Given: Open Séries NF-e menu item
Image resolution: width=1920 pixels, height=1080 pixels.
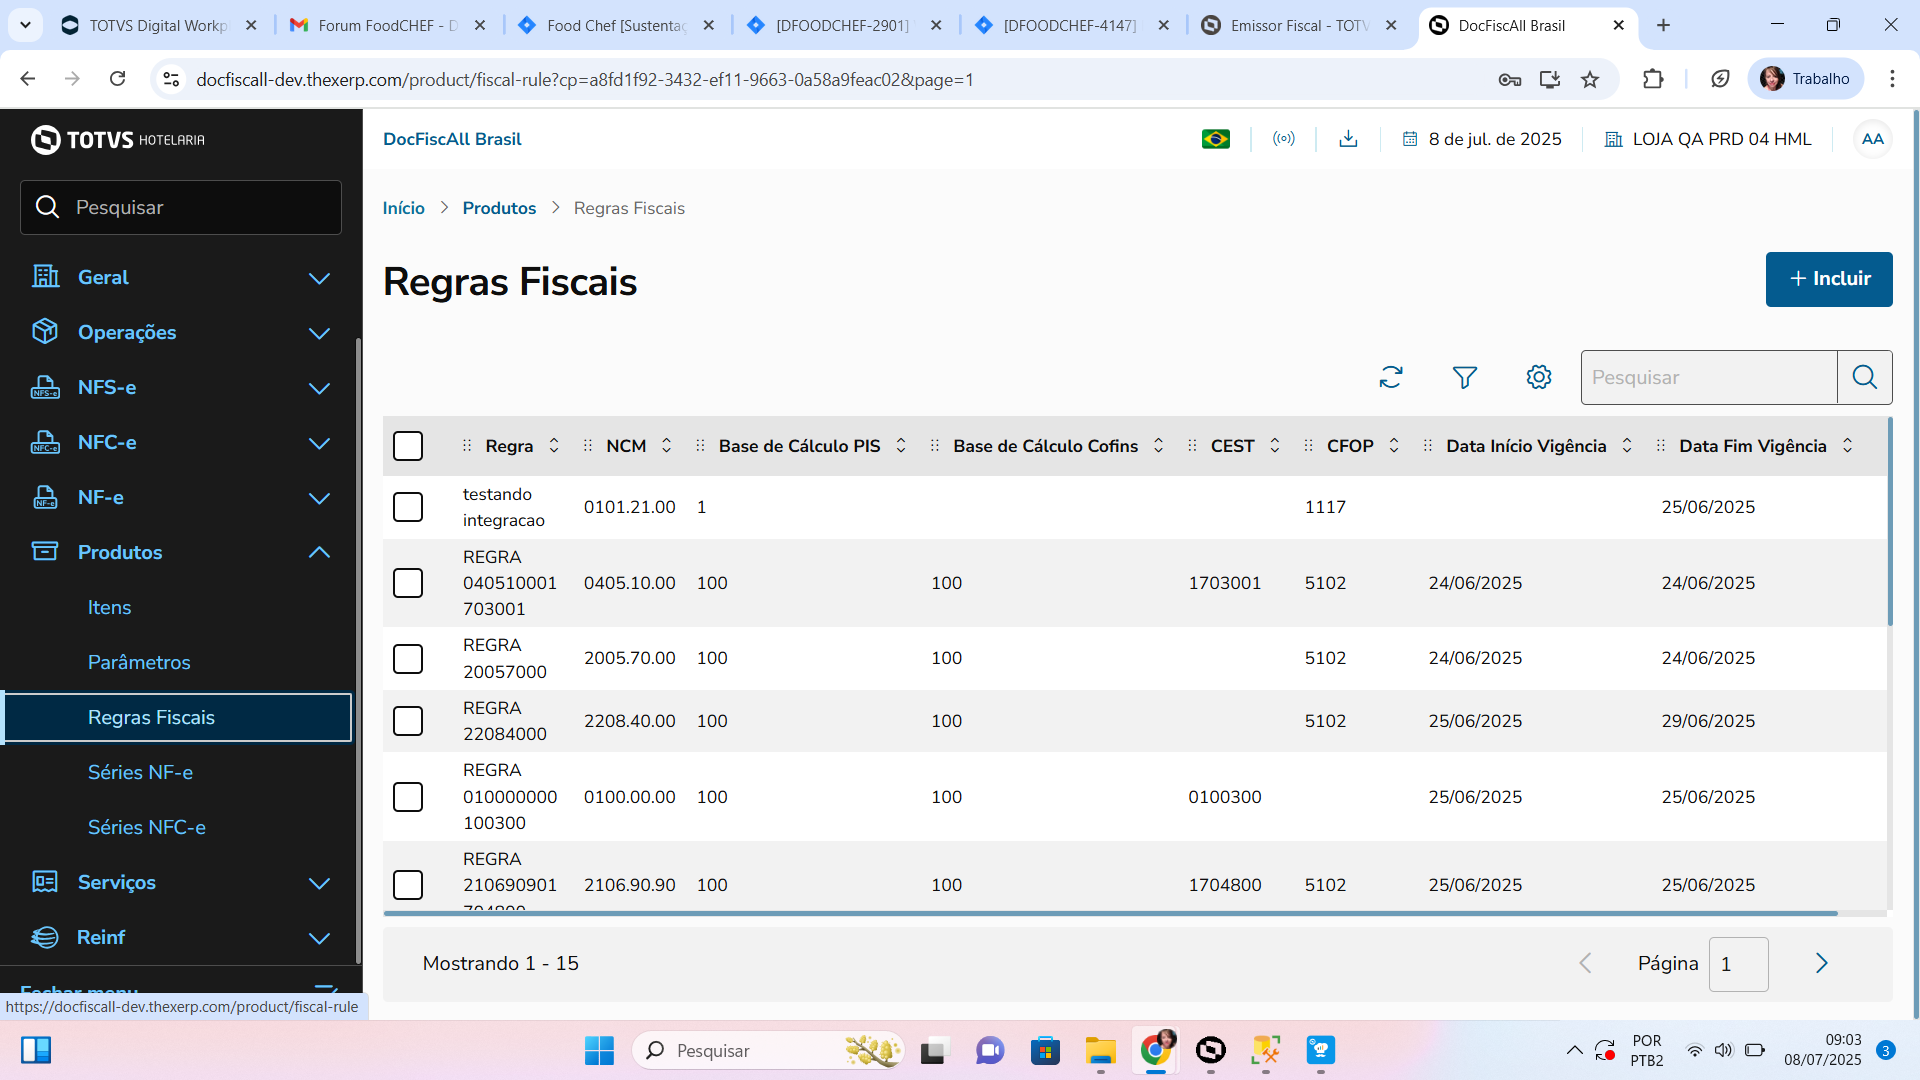Looking at the screenshot, I should [140, 772].
